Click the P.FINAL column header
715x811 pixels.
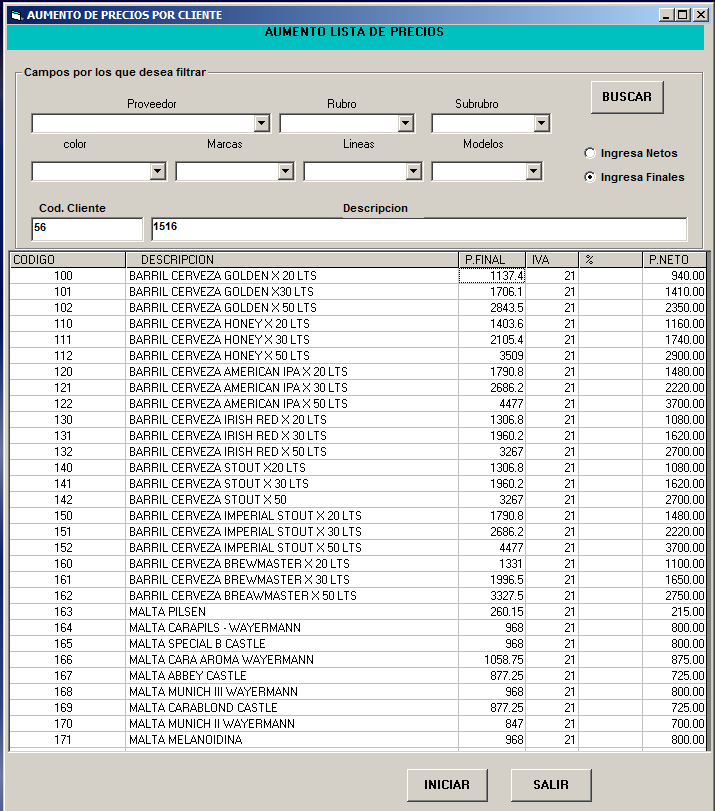tap(492, 260)
